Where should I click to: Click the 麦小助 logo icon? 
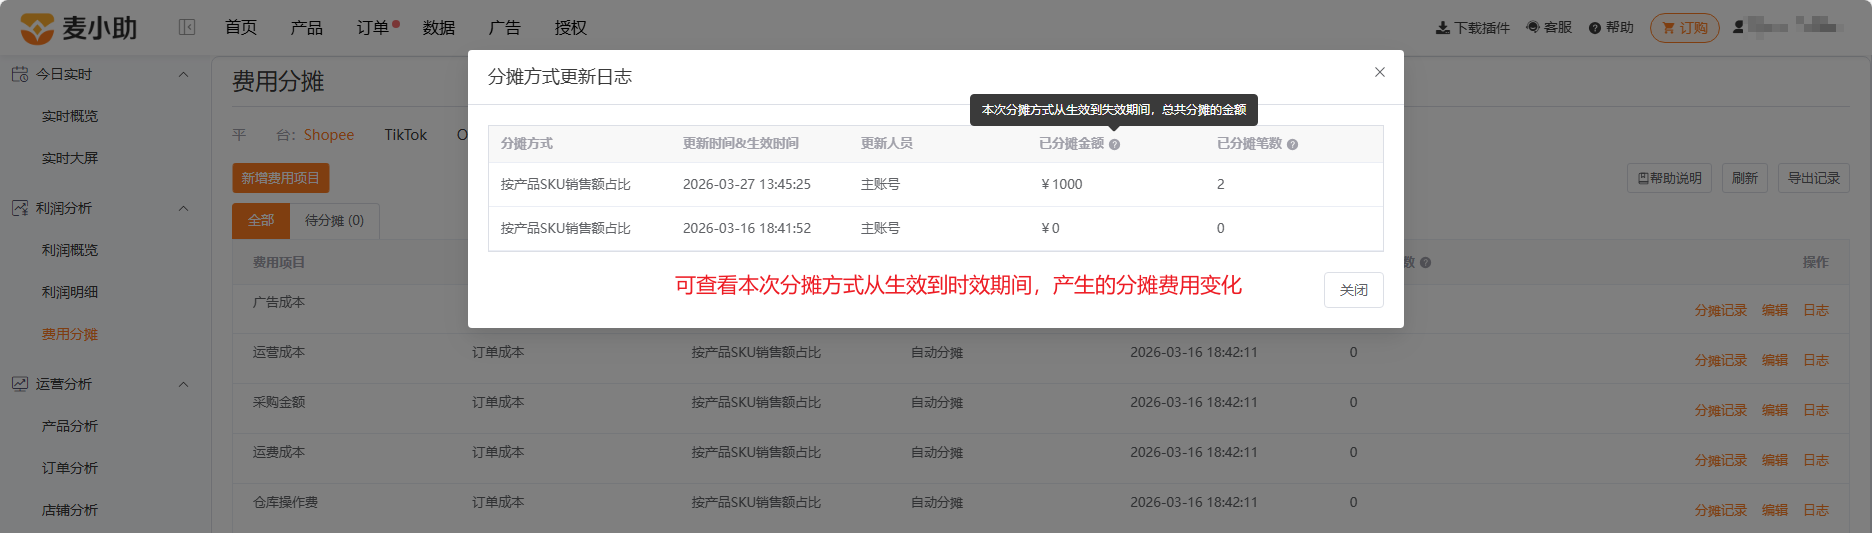37,28
